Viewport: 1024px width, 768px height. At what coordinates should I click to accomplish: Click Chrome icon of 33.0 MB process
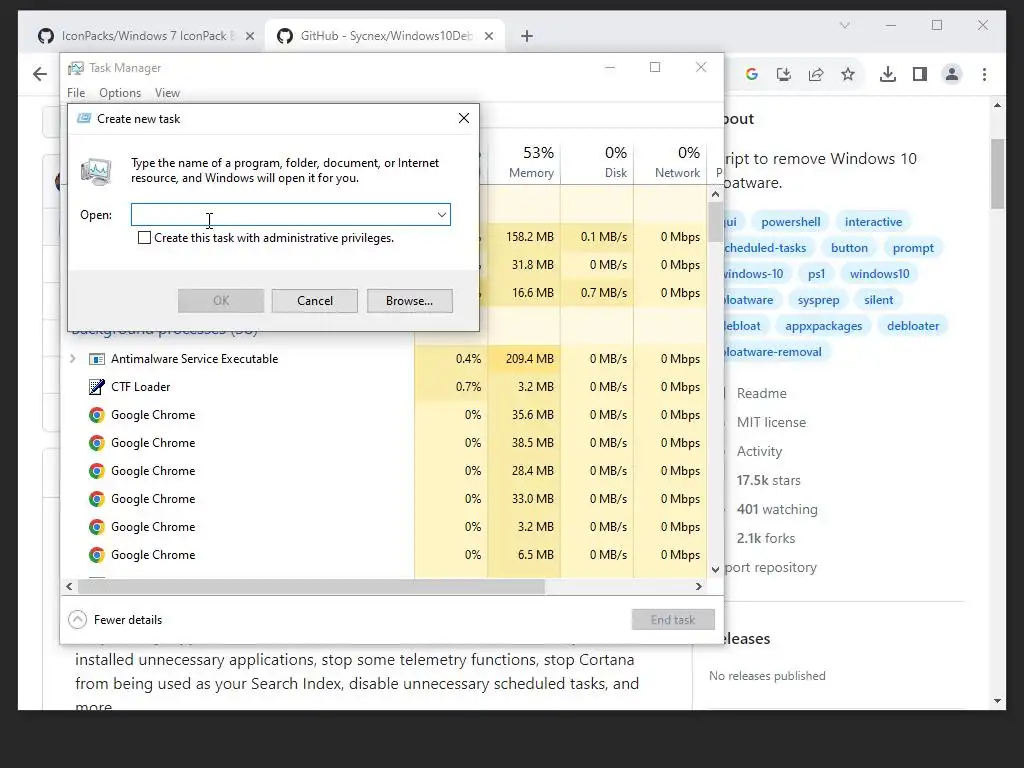97,499
